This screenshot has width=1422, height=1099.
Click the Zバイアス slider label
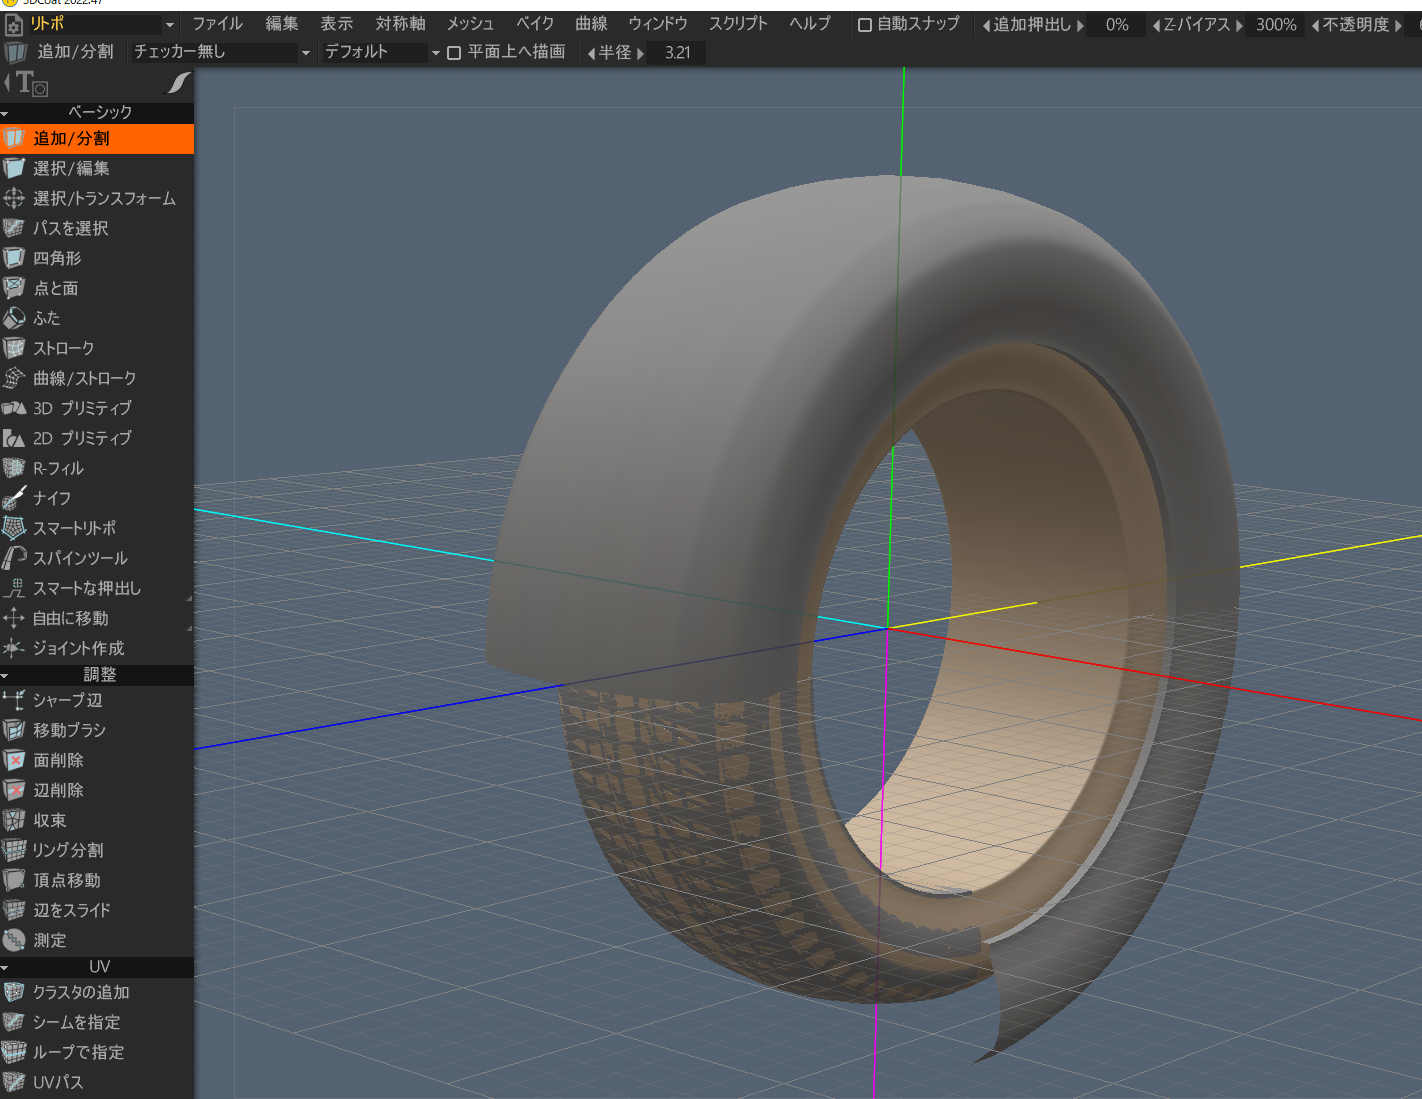pyautogui.click(x=1197, y=24)
